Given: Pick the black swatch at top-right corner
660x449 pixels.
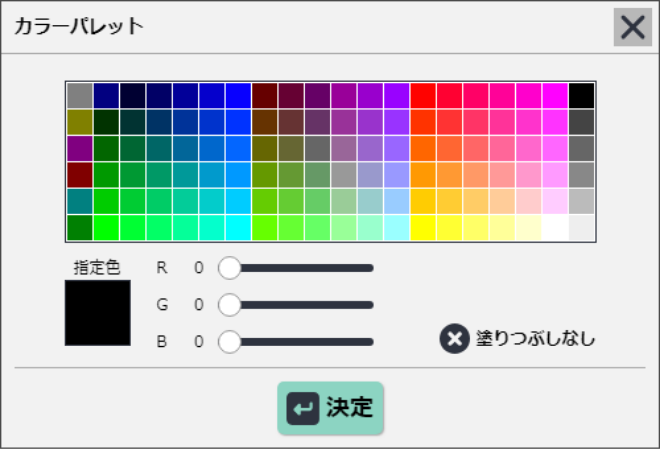Looking at the screenshot, I should pyautogui.click(x=581, y=96).
